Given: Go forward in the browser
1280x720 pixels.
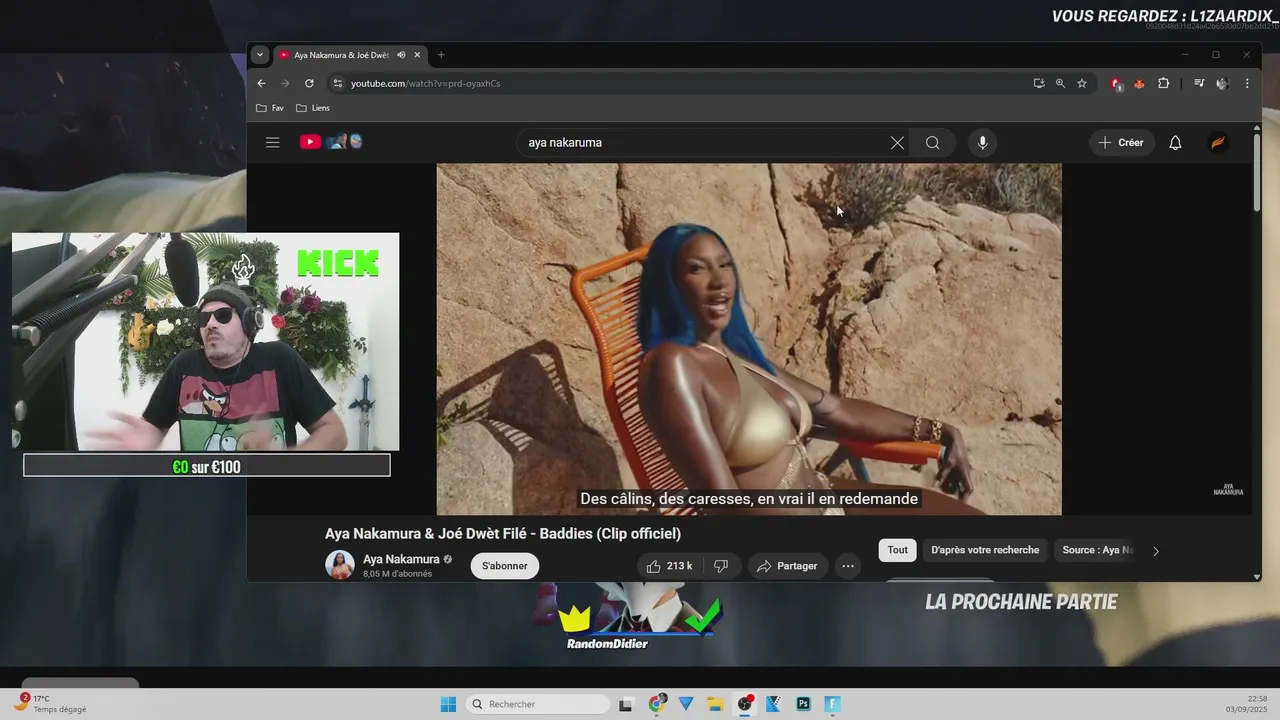Looking at the screenshot, I should (285, 83).
